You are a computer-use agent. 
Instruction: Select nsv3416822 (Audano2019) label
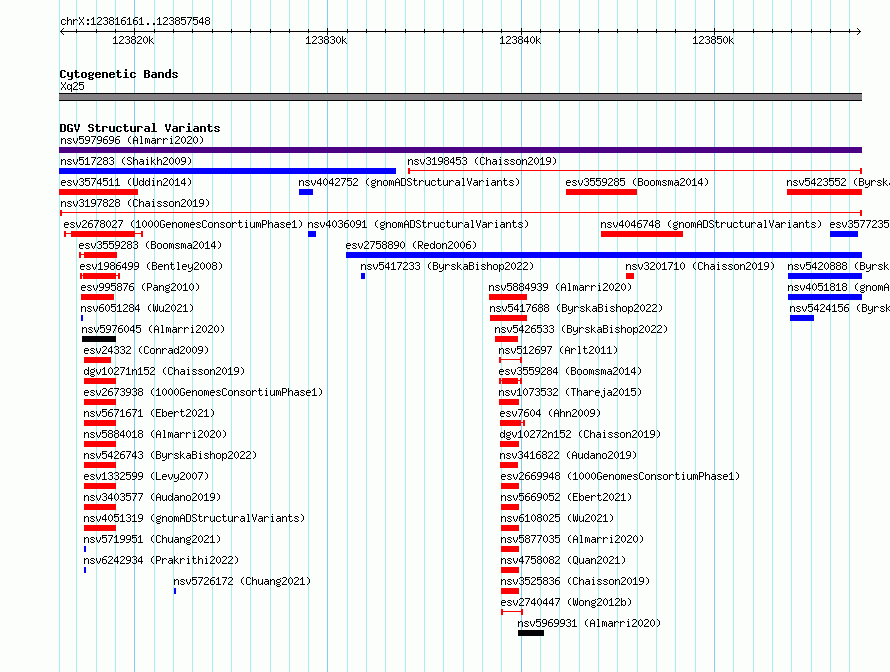568,455
